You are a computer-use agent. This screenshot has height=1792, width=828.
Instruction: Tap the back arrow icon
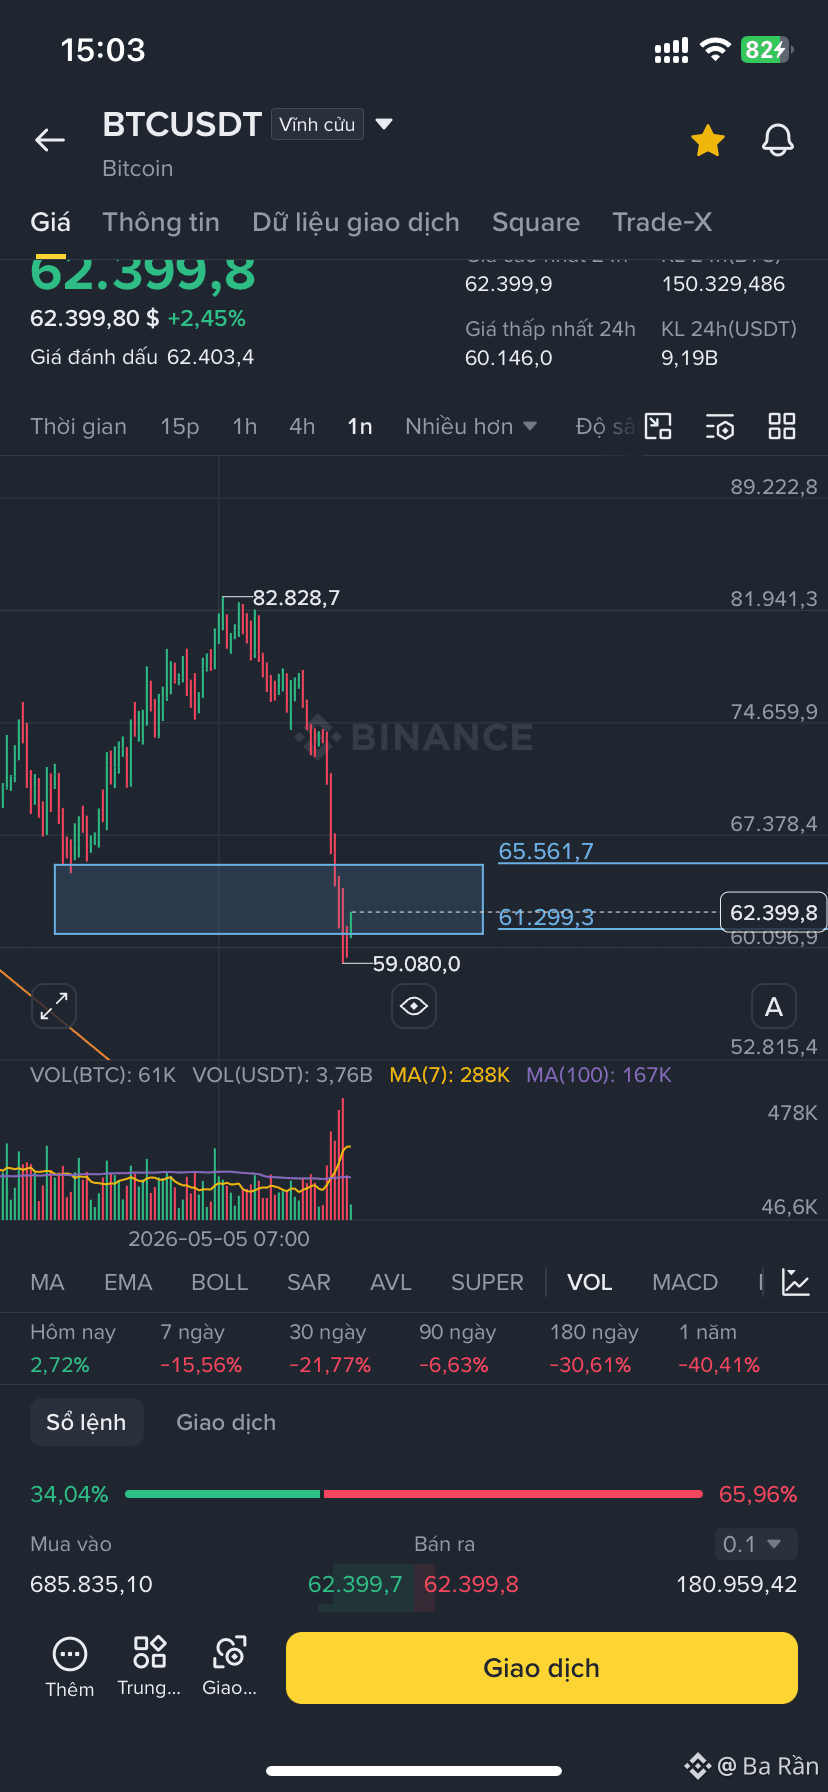tap(50, 141)
